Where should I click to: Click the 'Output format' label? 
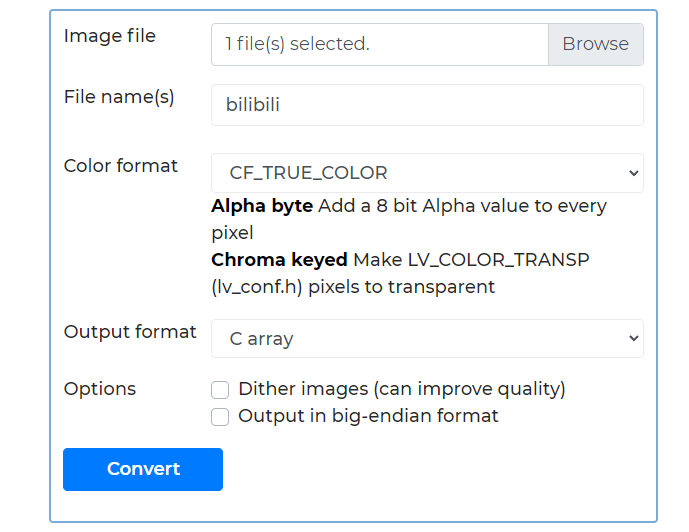(x=130, y=332)
